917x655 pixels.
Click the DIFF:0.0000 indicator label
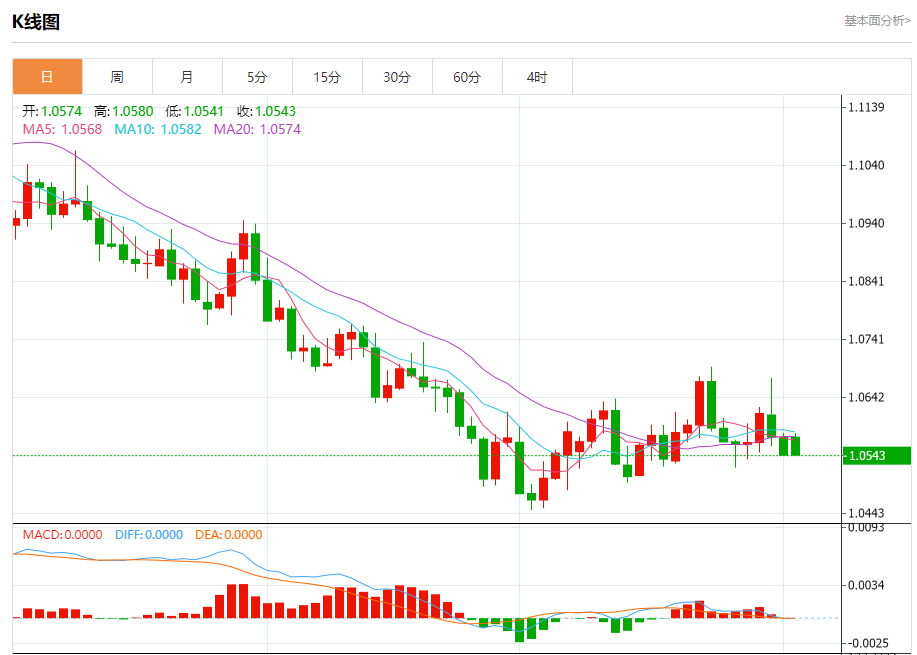pyautogui.click(x=149, y=535)
